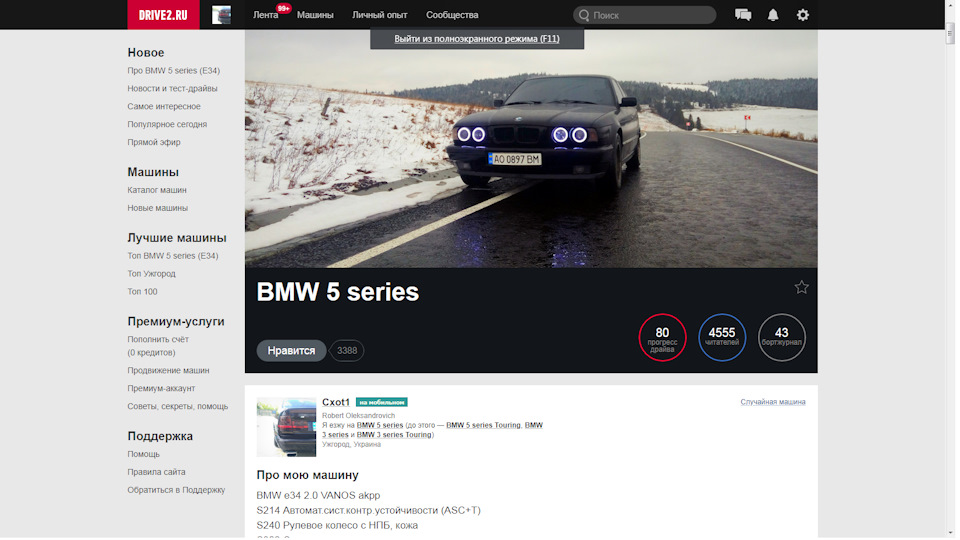Click text BMW e34 2.0 VANOS akpp
Image resolution: width=960 pixels, height=540 pixels.
point(318,495)
